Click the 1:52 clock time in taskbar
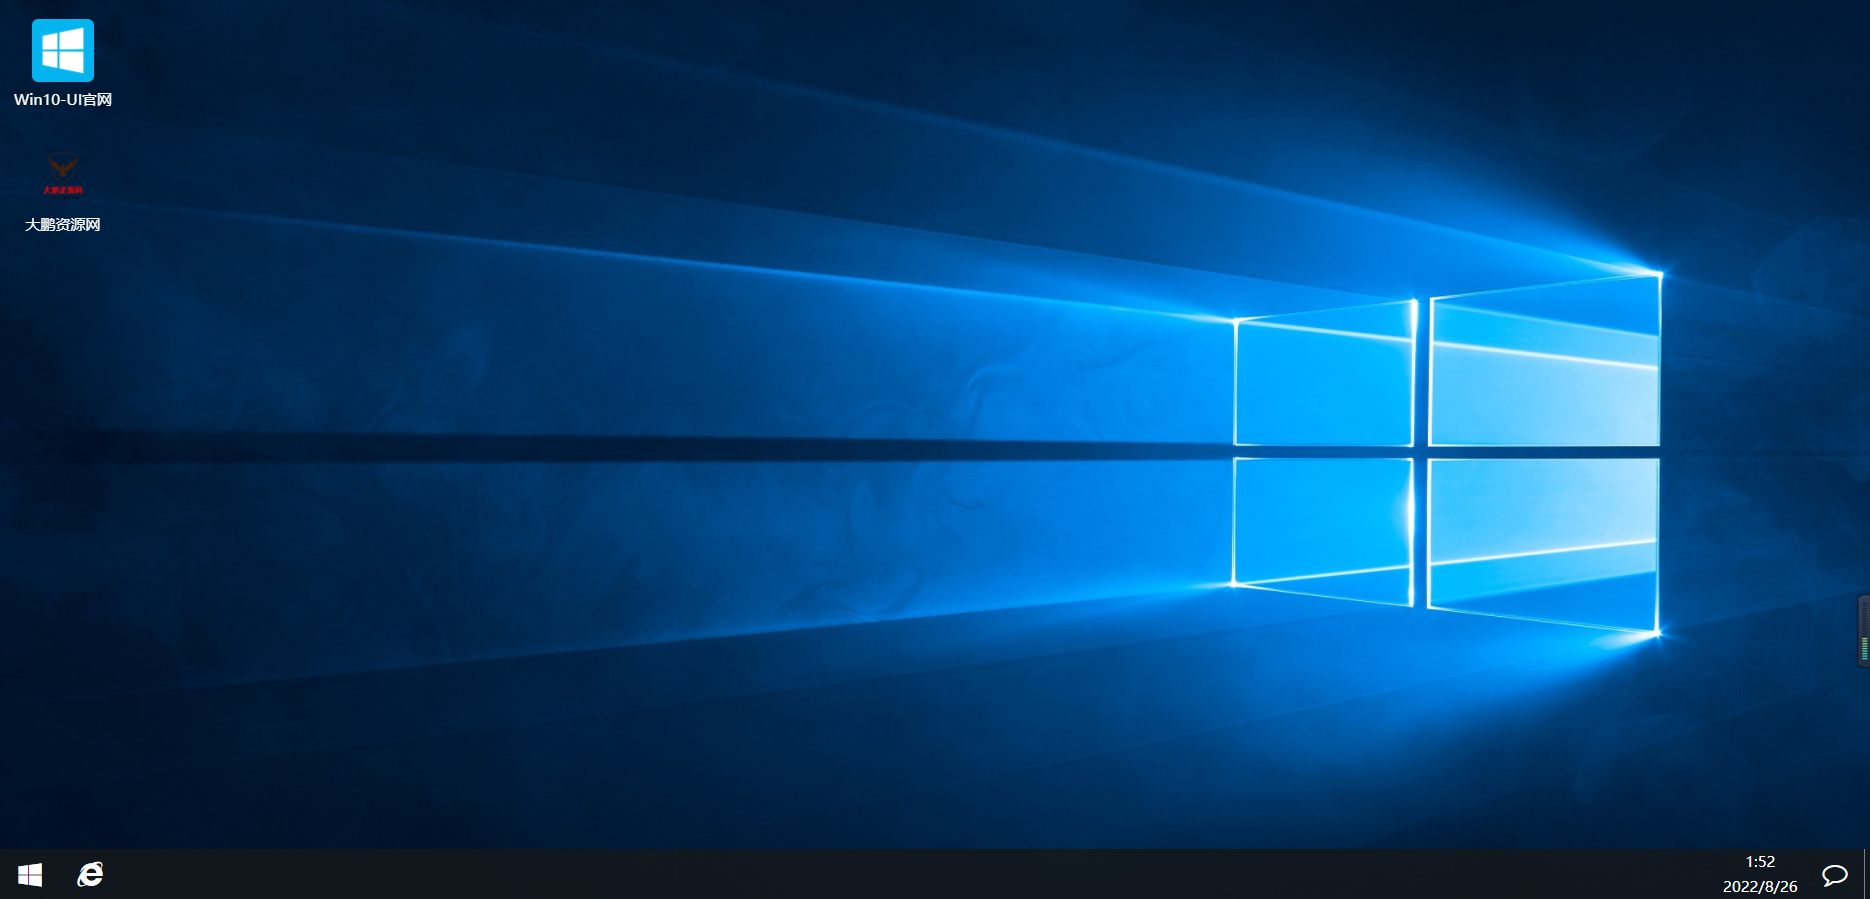The image size is (1870, 899). 1760,862
